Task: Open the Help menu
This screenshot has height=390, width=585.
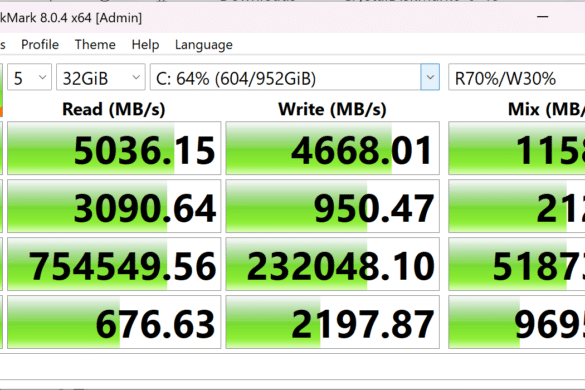Action: click(145, 45)
